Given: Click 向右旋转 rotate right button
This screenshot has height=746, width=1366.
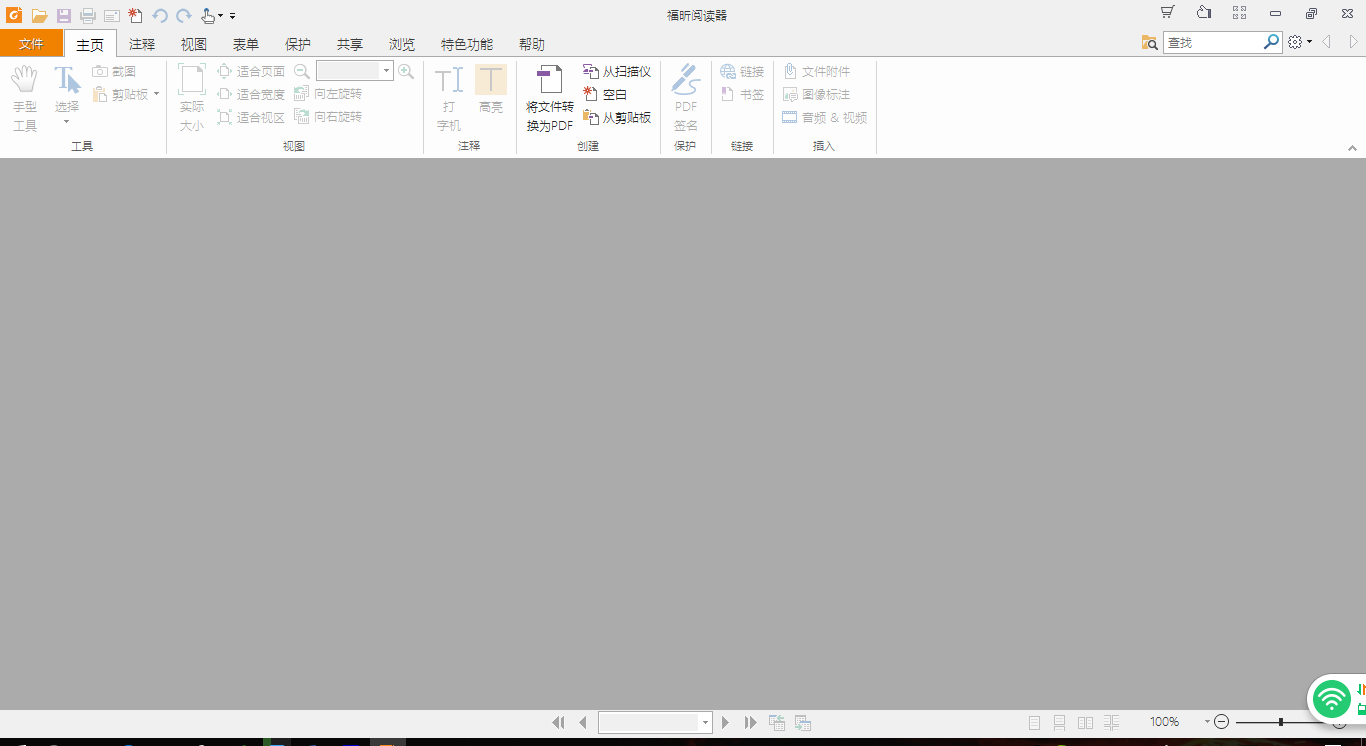Looking at the screenshot, I should (328, 117).
